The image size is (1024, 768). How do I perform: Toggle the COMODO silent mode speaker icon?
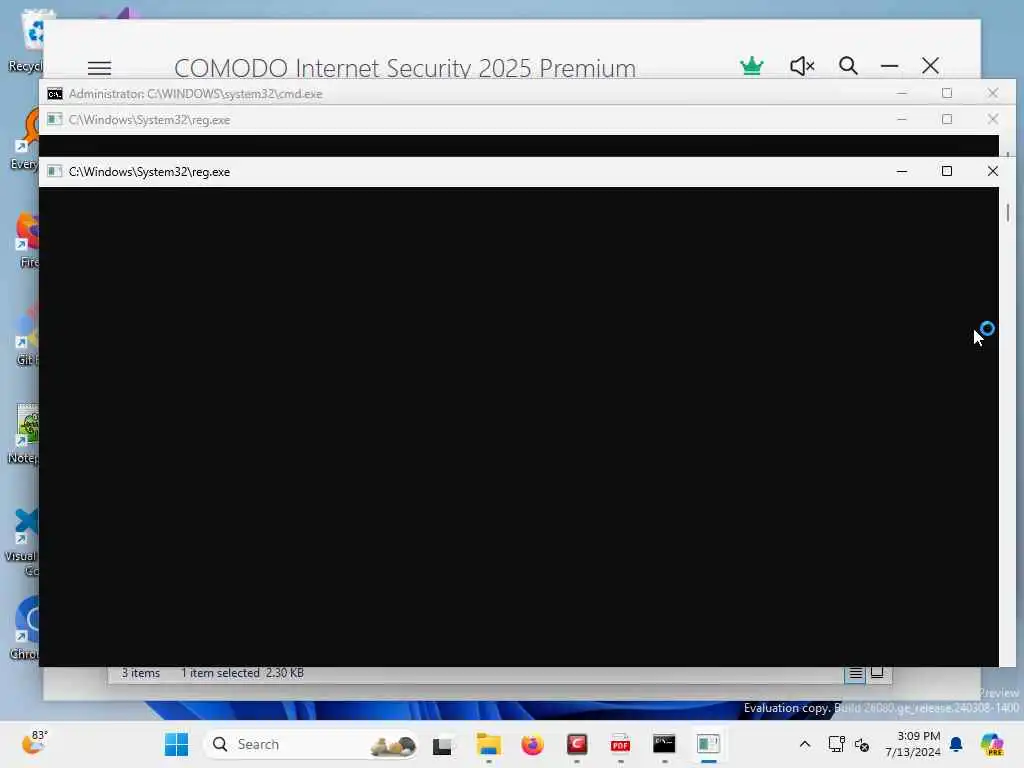(802, 66)
